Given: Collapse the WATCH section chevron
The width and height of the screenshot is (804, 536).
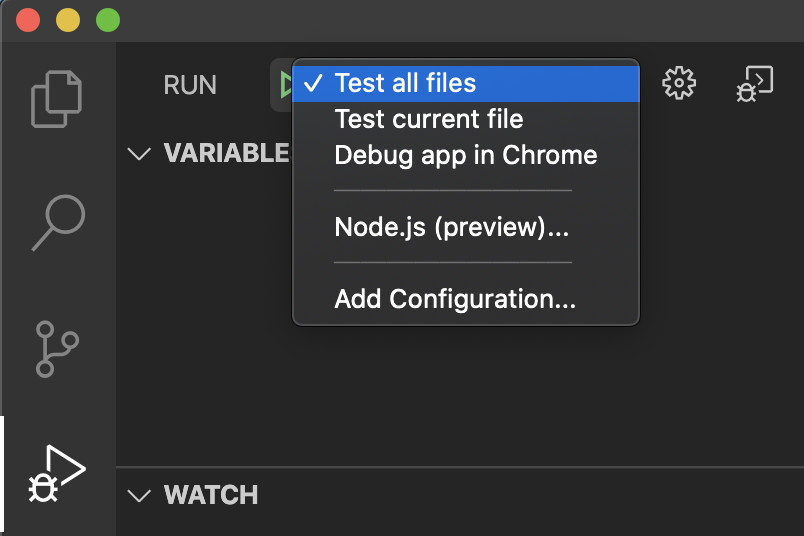Looking at the screenshot, I should pyautogui.click(x=140, y=495).
